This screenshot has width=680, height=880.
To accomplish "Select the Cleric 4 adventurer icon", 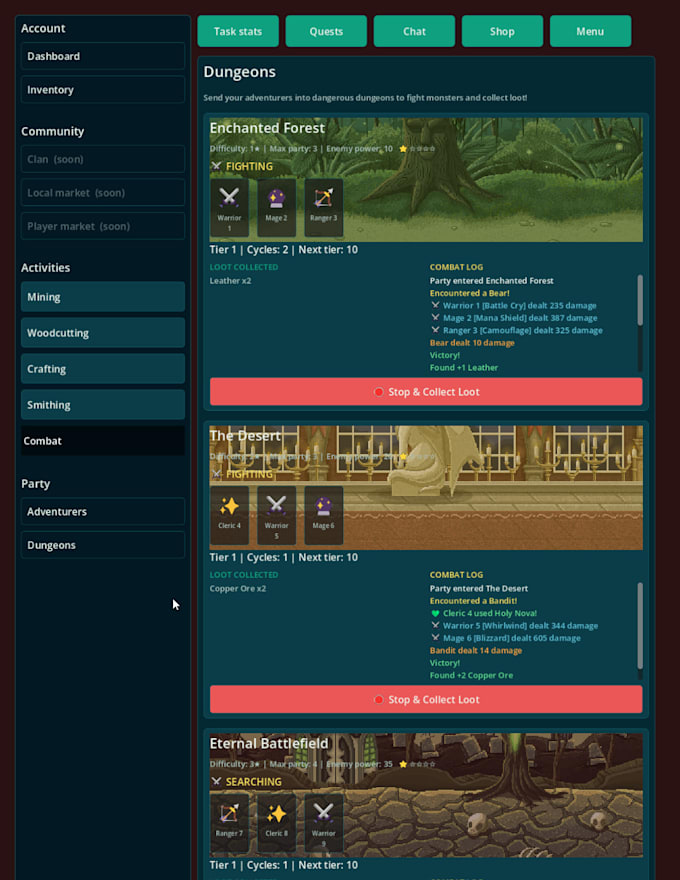I will click(229, 515).
